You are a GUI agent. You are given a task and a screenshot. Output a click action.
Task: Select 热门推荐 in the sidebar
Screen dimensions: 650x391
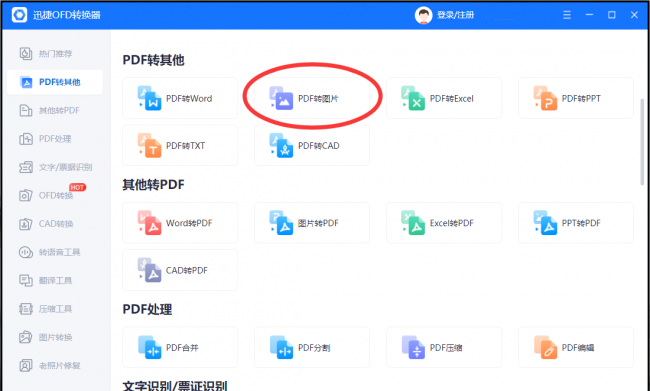(x=55, y=53)
